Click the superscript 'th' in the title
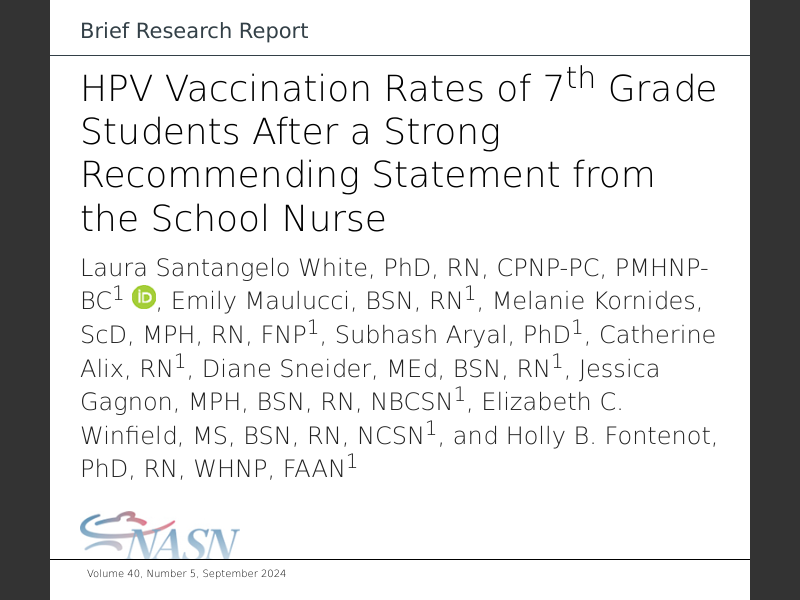The height and width of the screenshot is (600, 800). pos(580,78)
